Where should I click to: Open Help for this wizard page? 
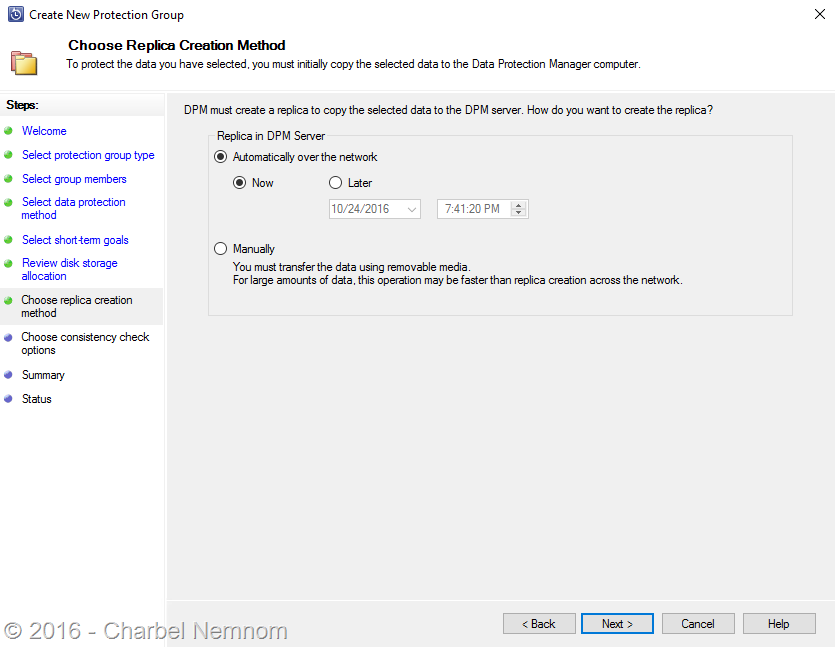click(779, 624)
